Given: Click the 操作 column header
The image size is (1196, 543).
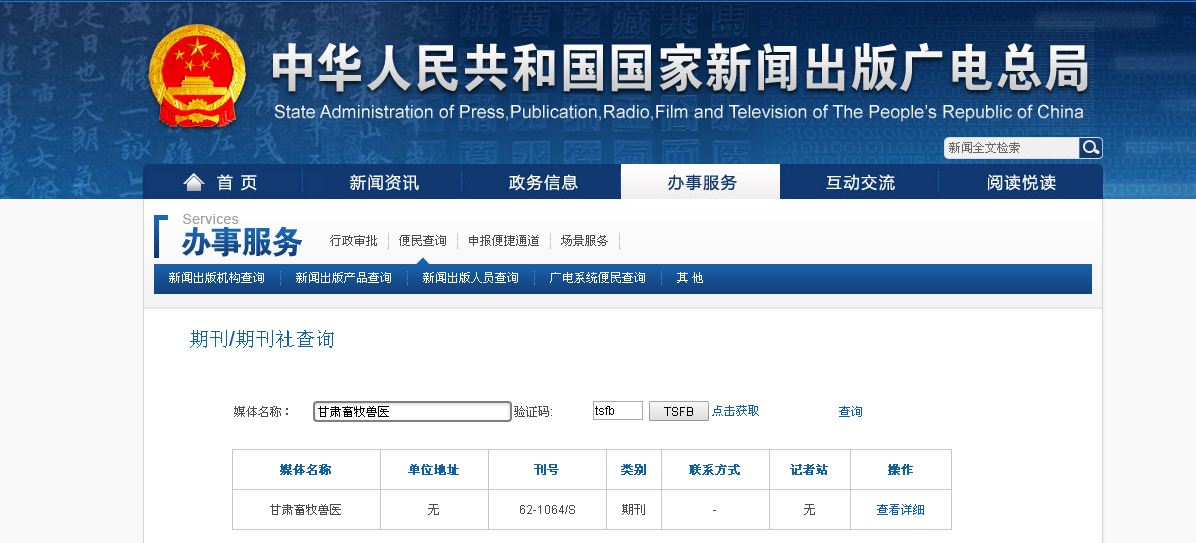Looking at the screenshot, I should [901, 470].
